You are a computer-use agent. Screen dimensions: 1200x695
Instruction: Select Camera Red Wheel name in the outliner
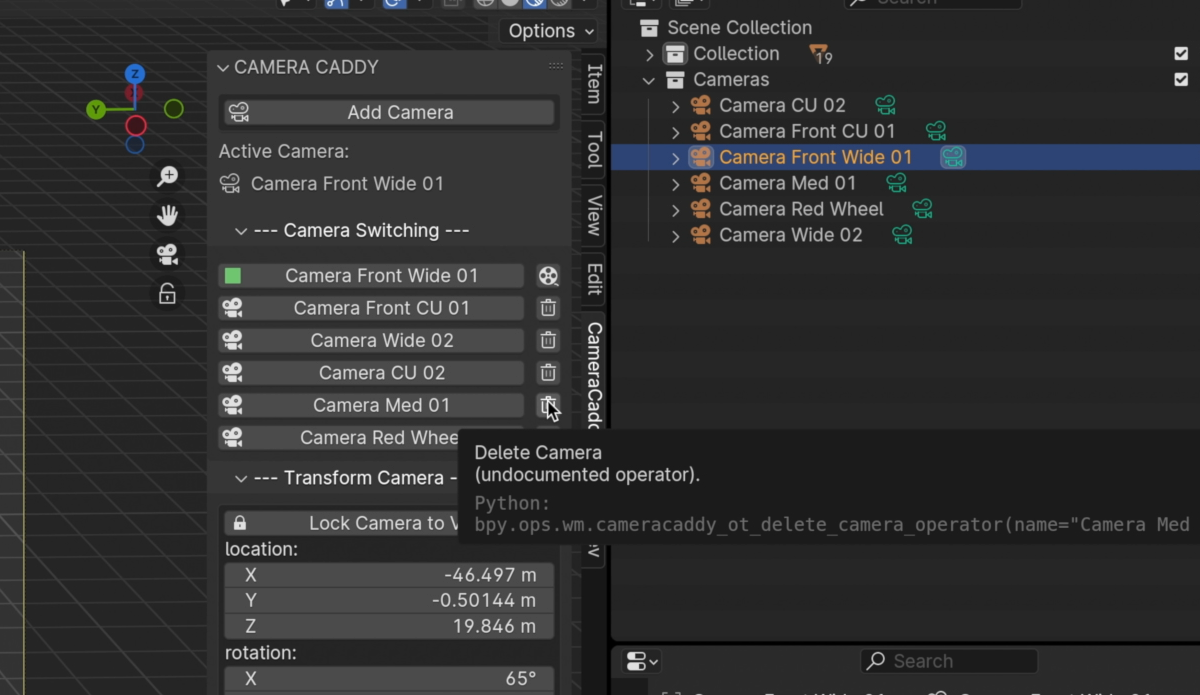pos(801,209)
